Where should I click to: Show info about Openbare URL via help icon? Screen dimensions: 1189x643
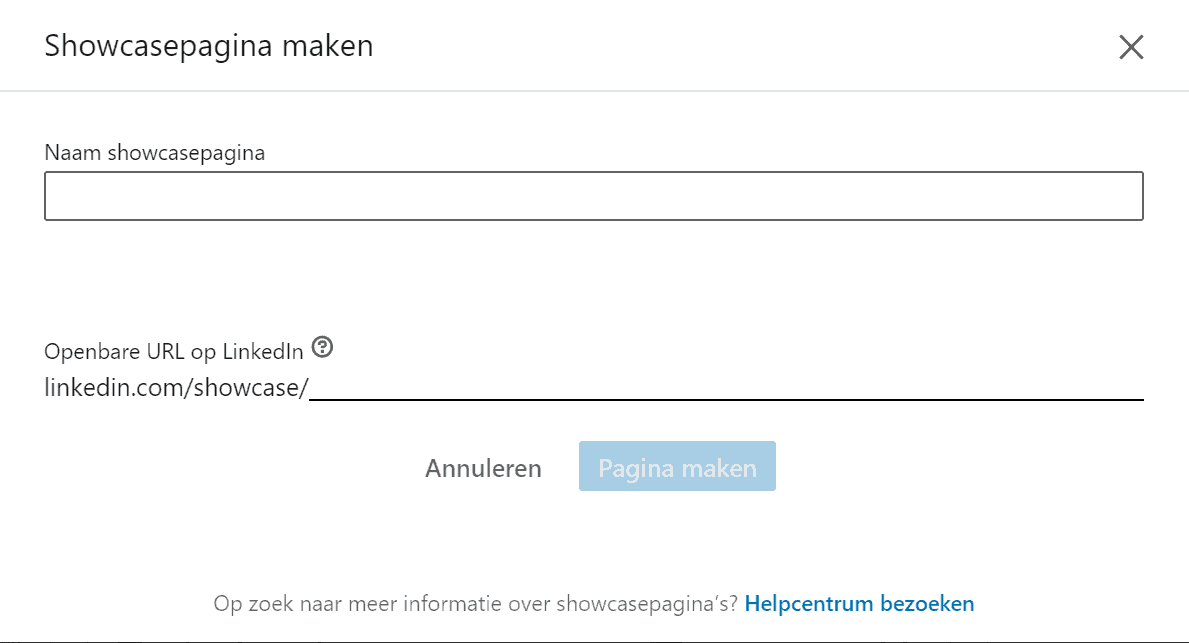(x=322, y=347)
